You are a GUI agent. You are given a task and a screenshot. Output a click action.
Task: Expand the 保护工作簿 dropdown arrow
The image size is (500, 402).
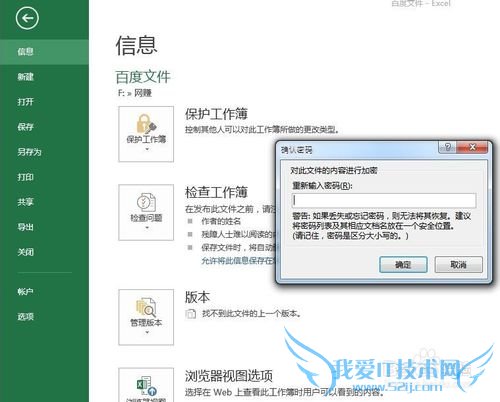point(147,149)
